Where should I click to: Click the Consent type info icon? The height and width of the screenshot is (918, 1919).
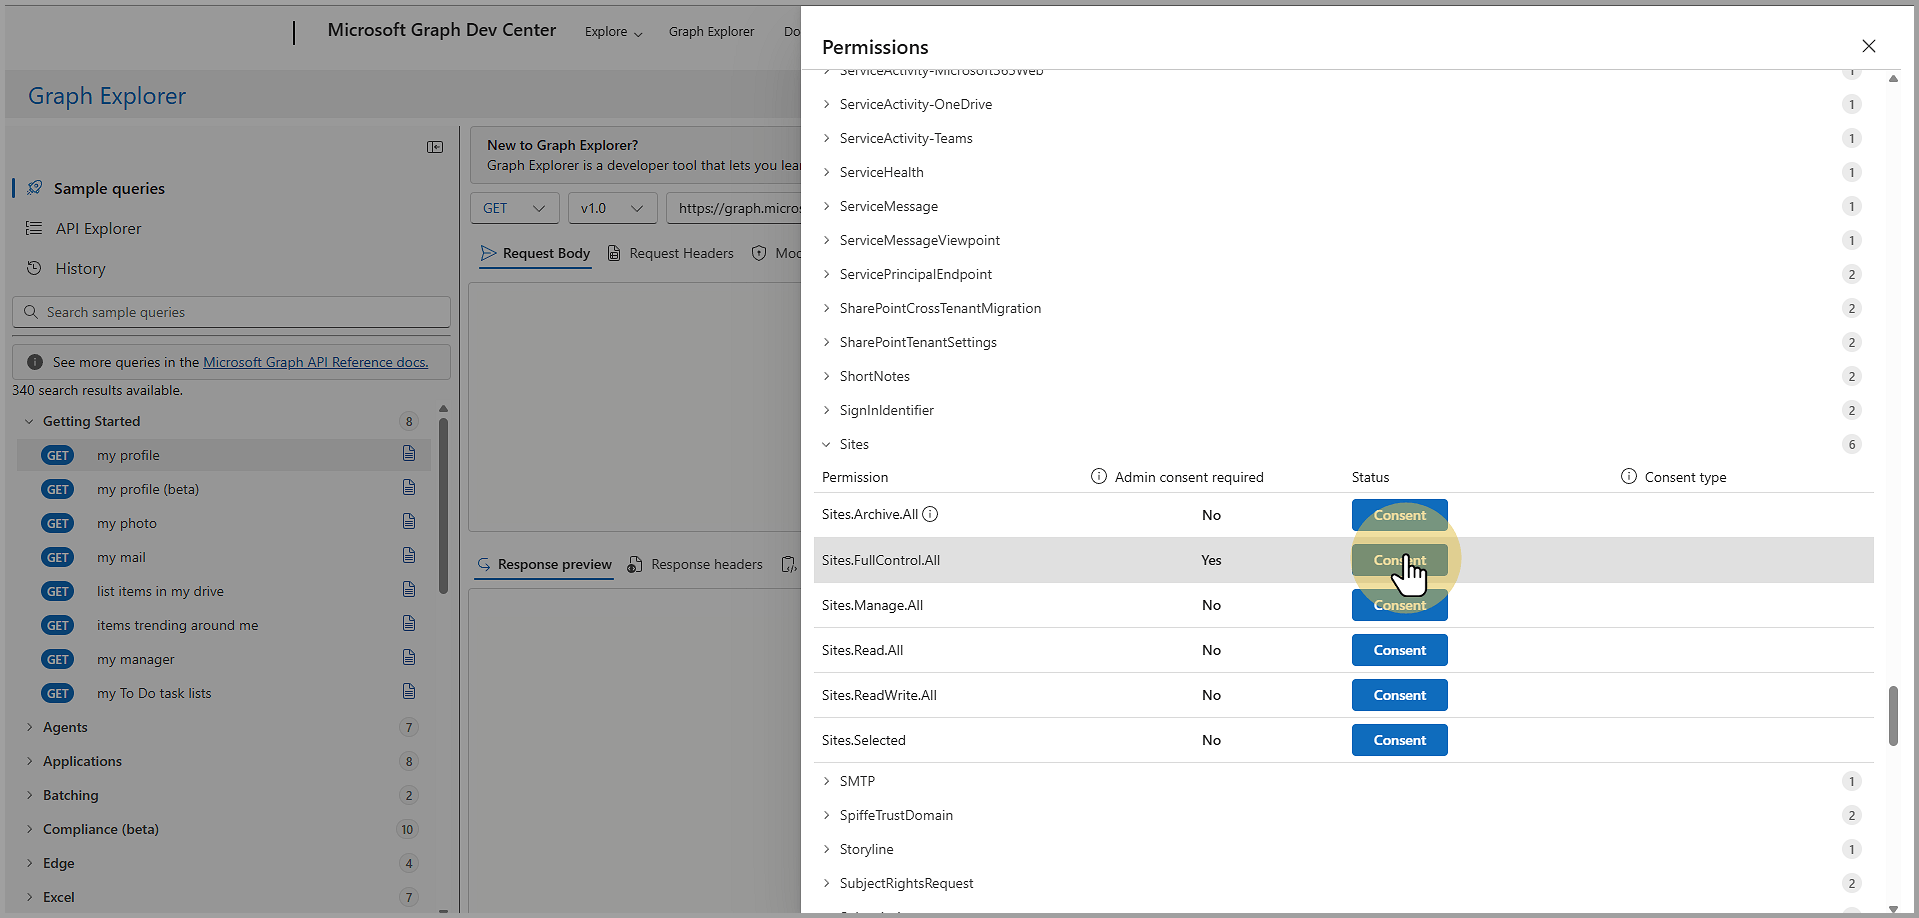tap(1628, 477)
